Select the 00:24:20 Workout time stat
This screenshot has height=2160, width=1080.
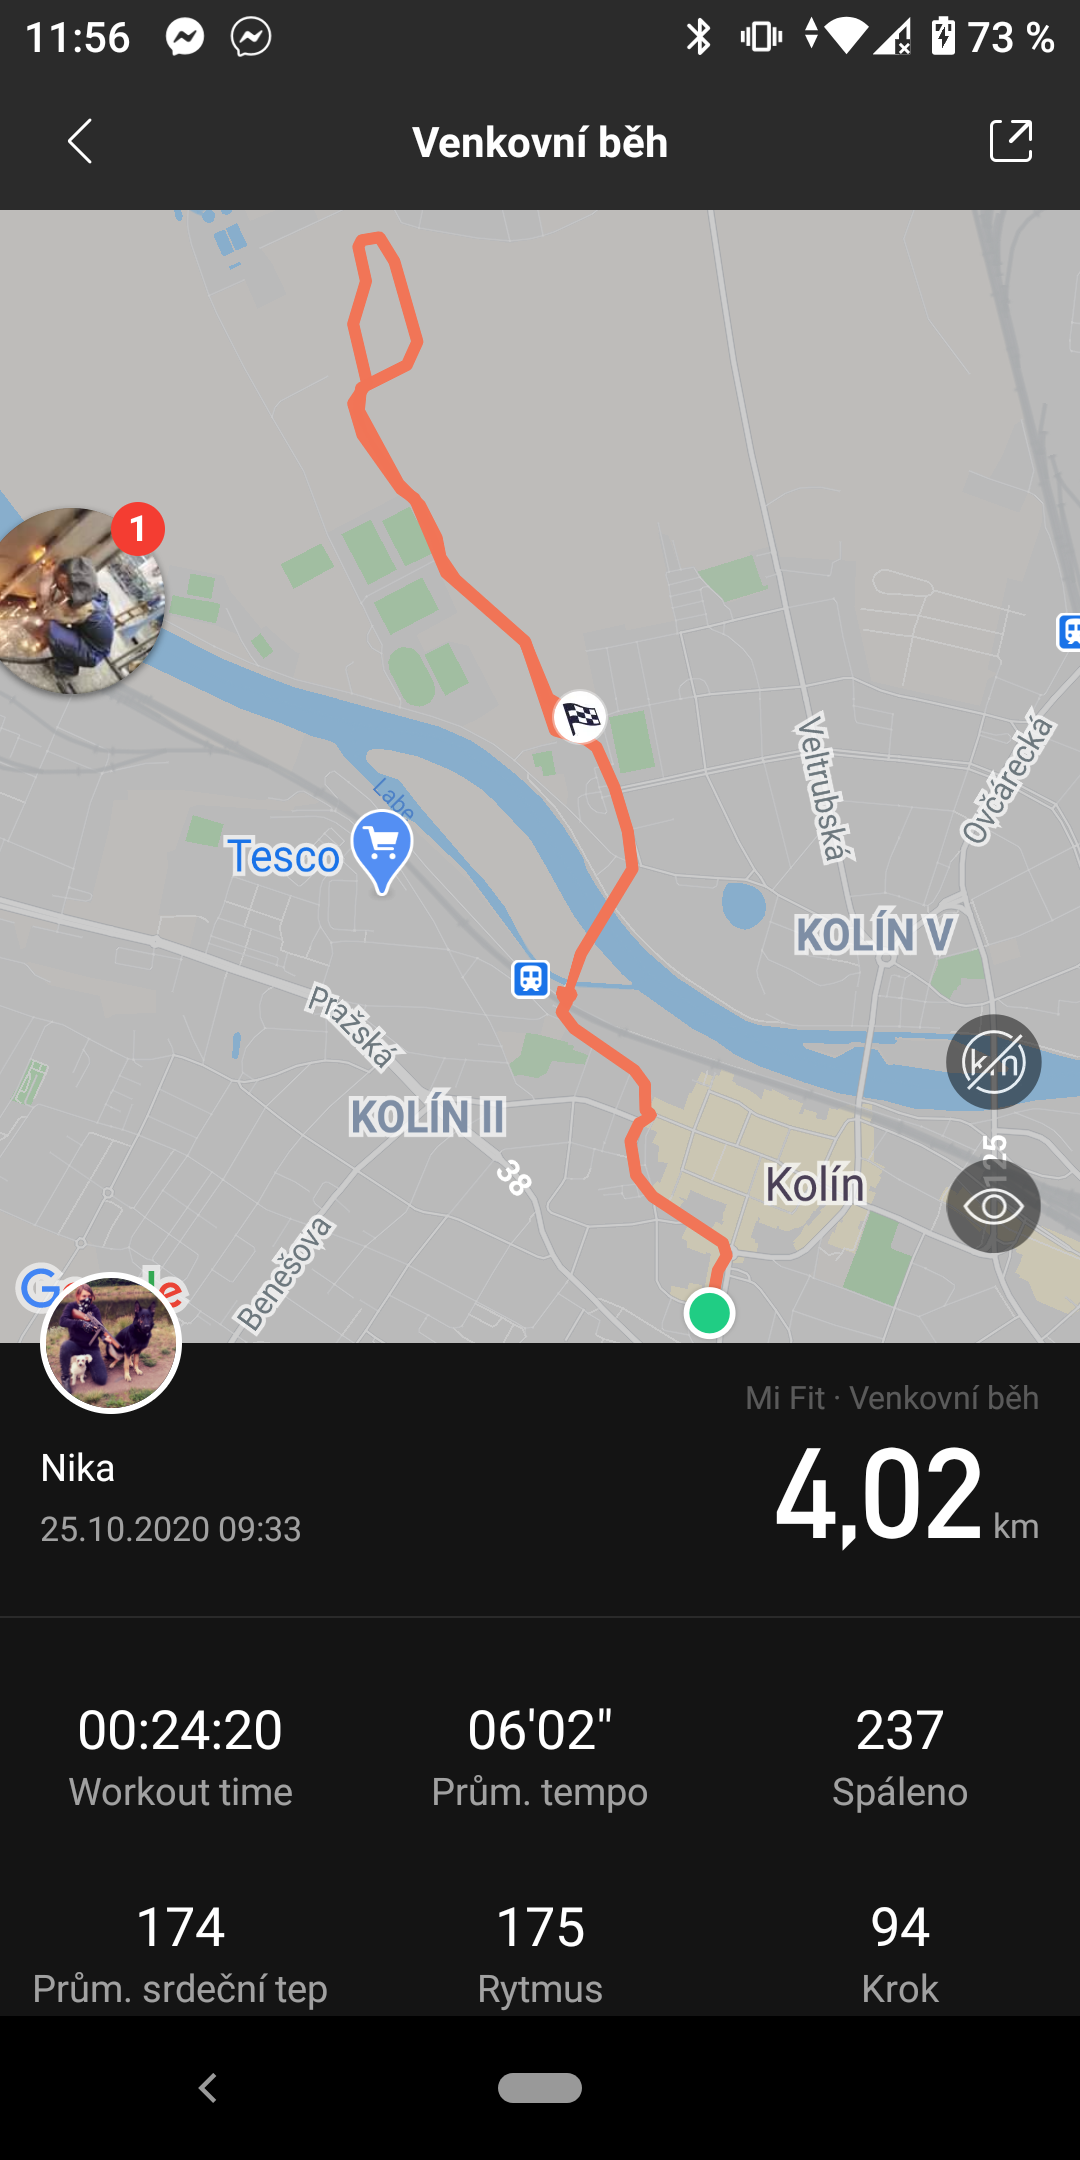(x=180, y=1758)
